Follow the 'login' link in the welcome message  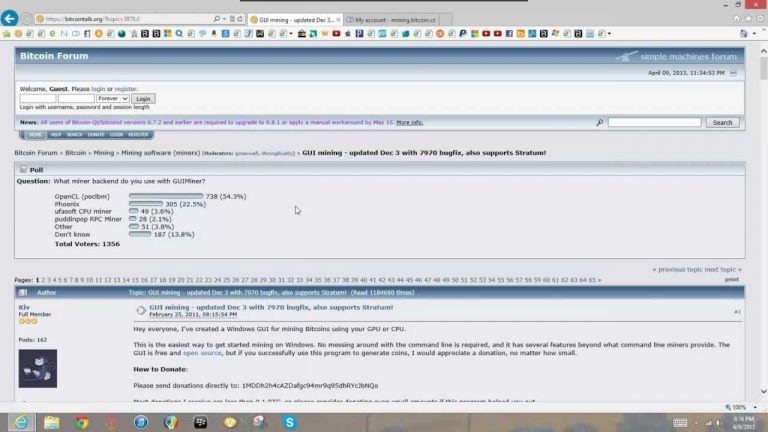tap(98, 89)
